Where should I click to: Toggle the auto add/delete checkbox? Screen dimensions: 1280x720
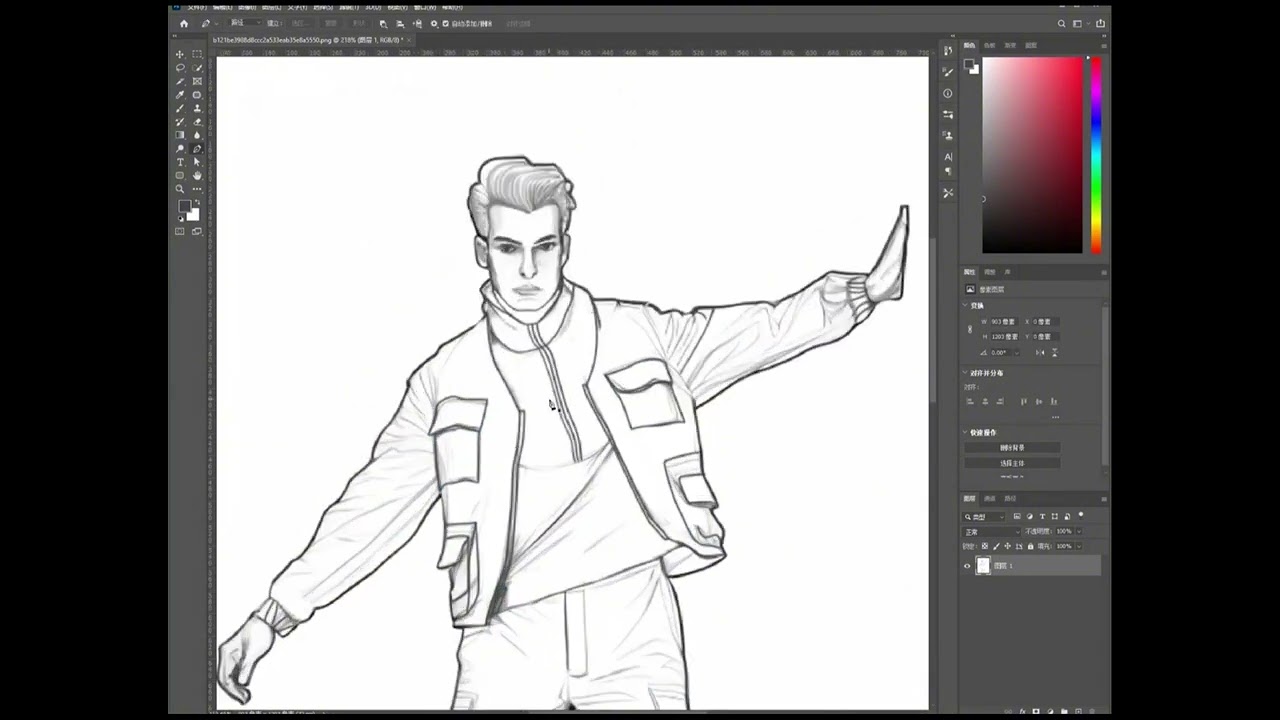[x=446, y=23]
